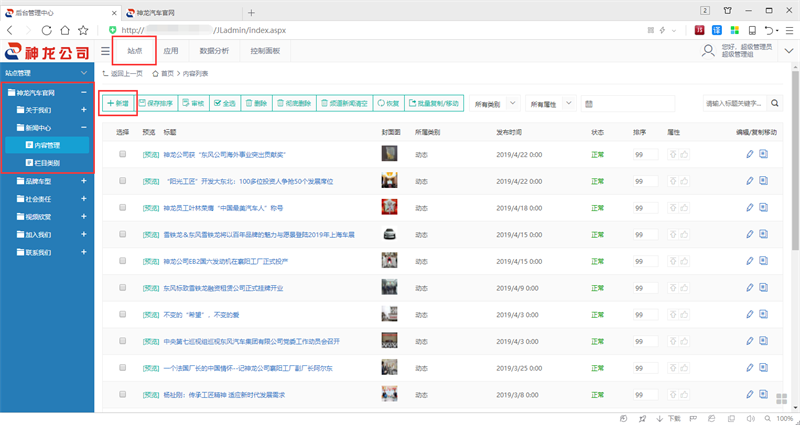Click pin-to-top icon for 东风标致雪铁龙融资租赁 row

pyautogui.click(x=673, y=288)
